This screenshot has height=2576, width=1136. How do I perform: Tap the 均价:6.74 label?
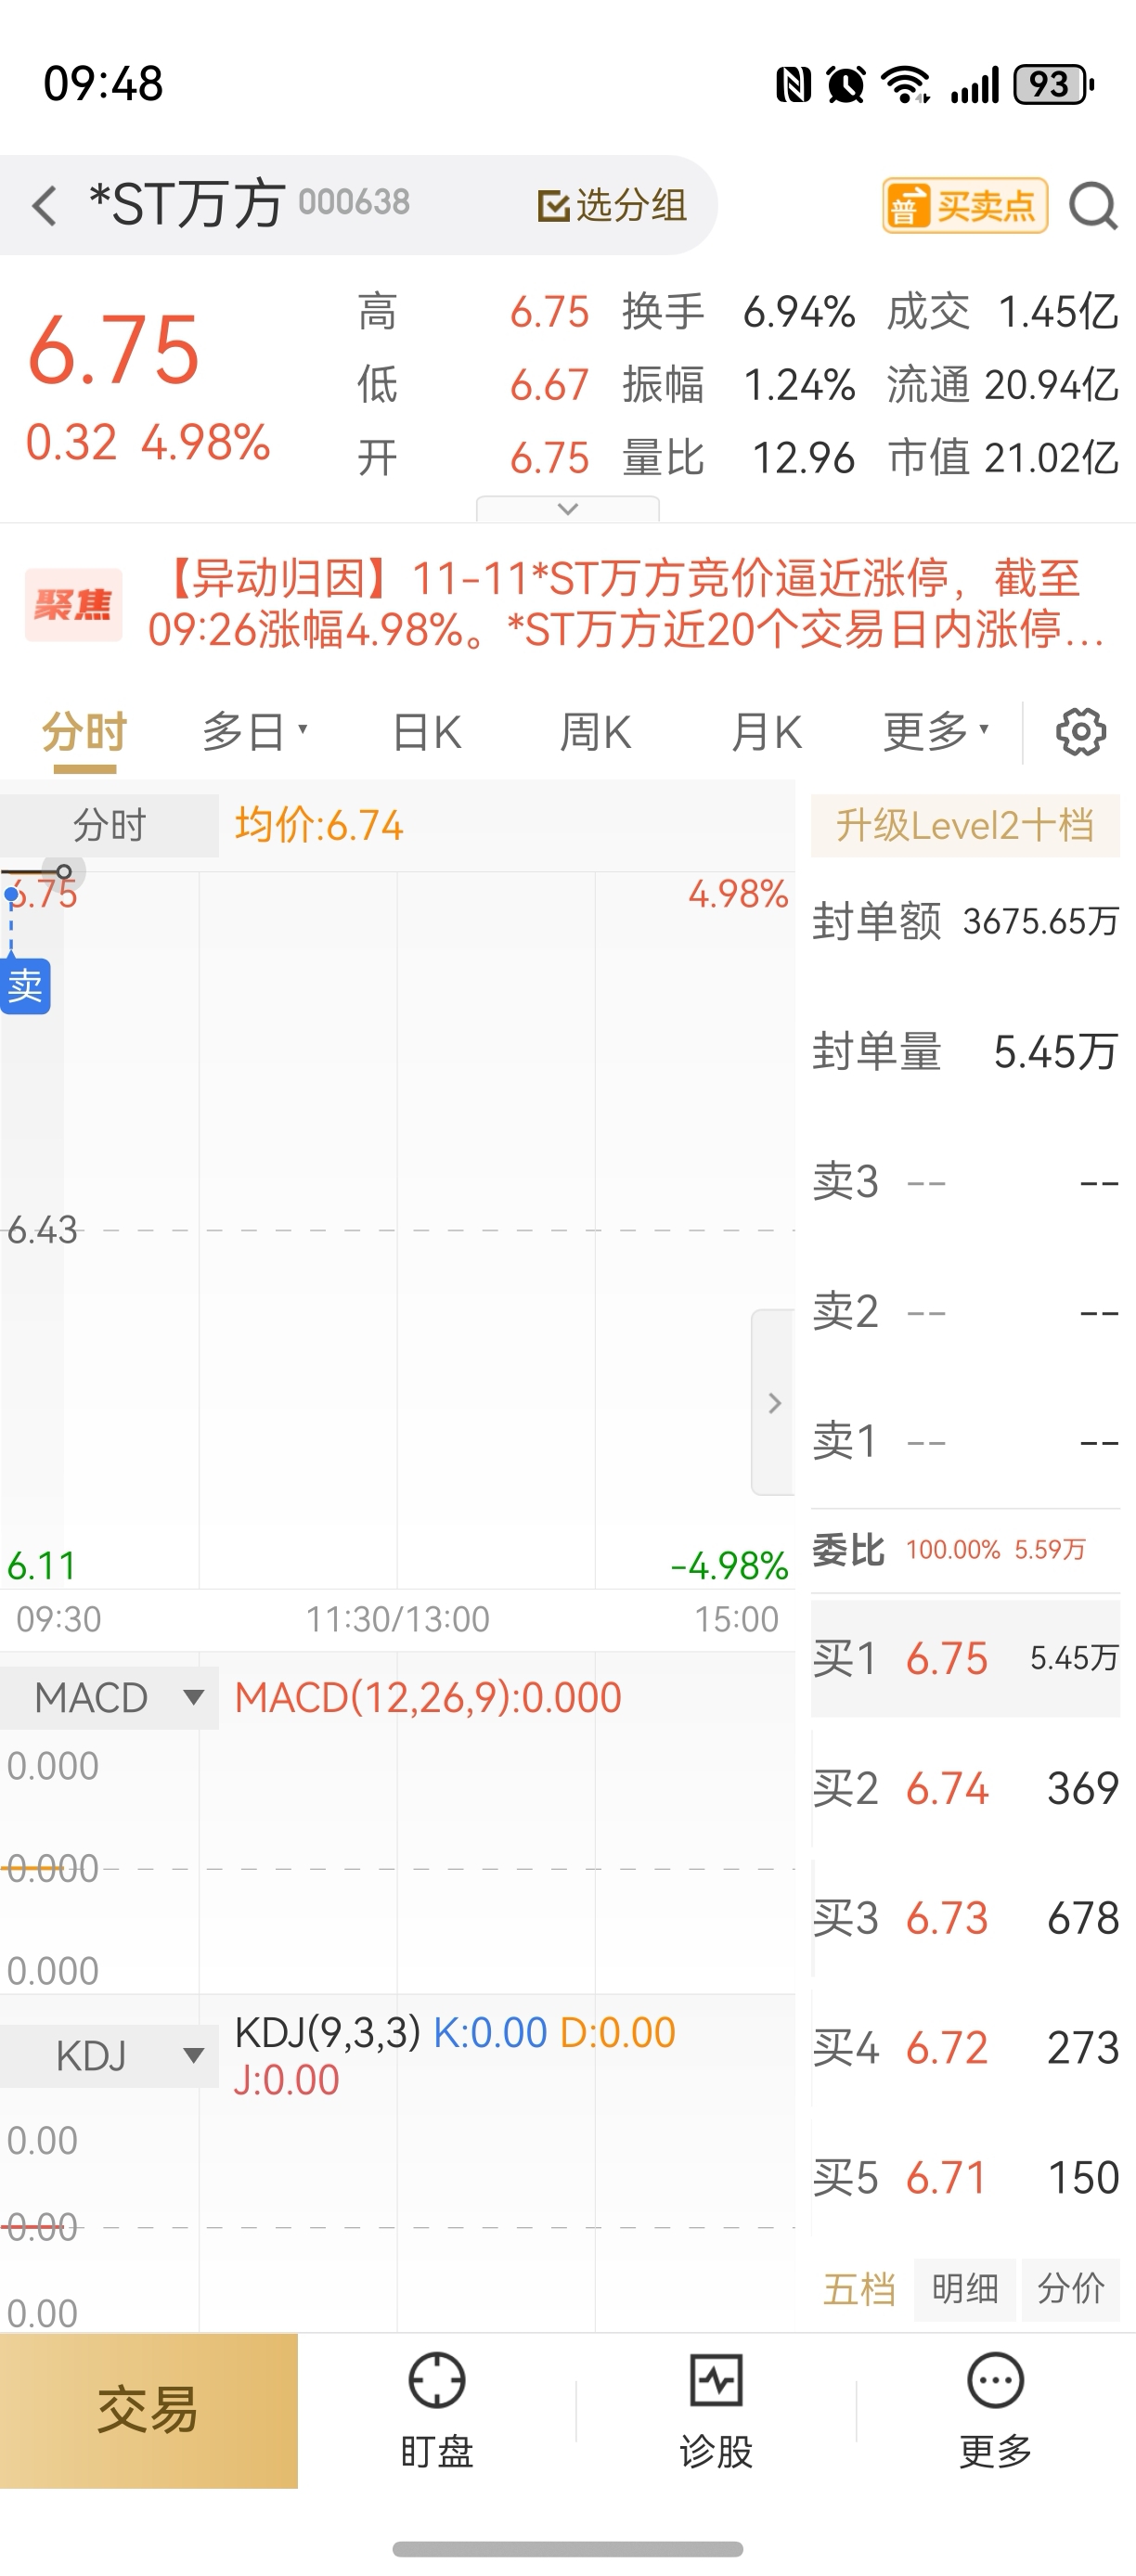[319, 826]
